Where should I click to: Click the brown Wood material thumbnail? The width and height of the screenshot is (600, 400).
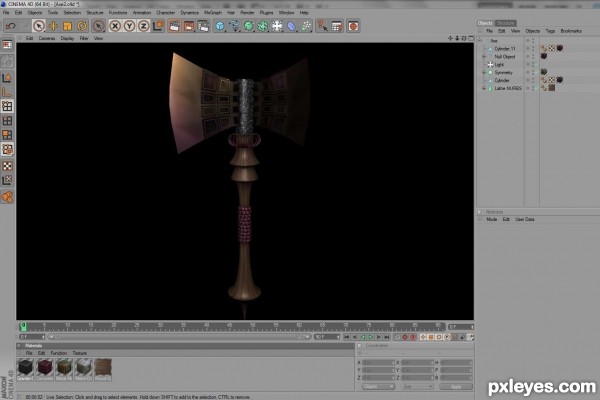coord(103,367)
